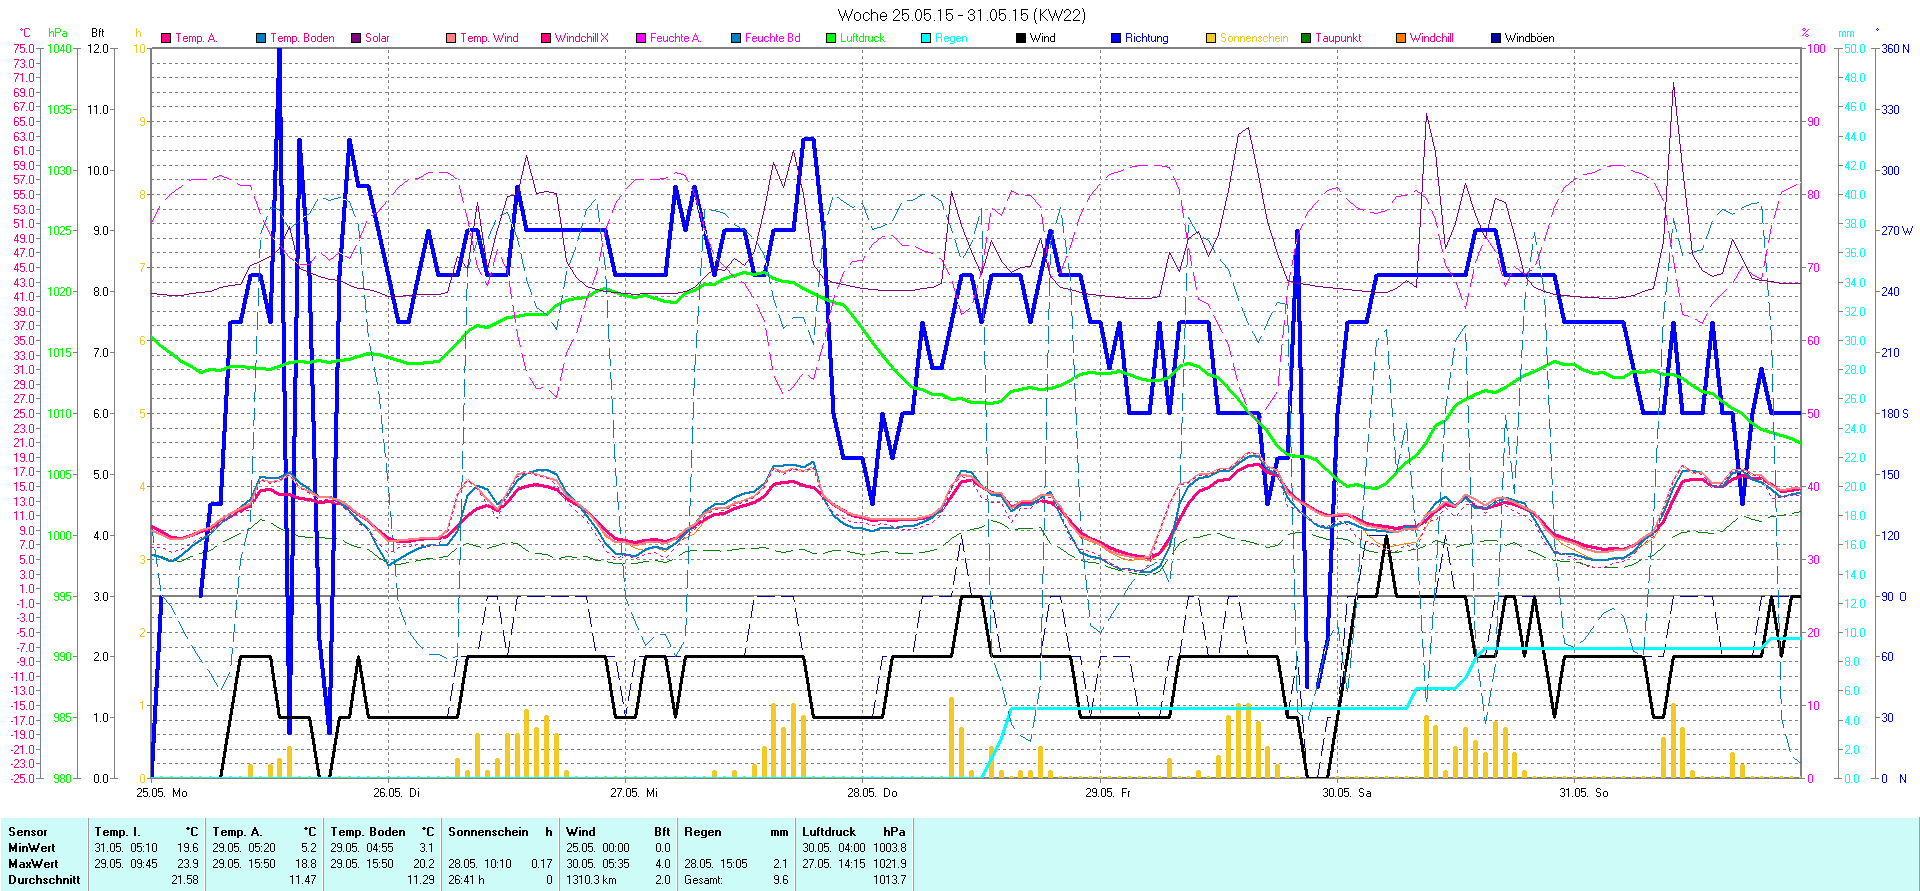Select the 26.05. Di date marker

396,793
